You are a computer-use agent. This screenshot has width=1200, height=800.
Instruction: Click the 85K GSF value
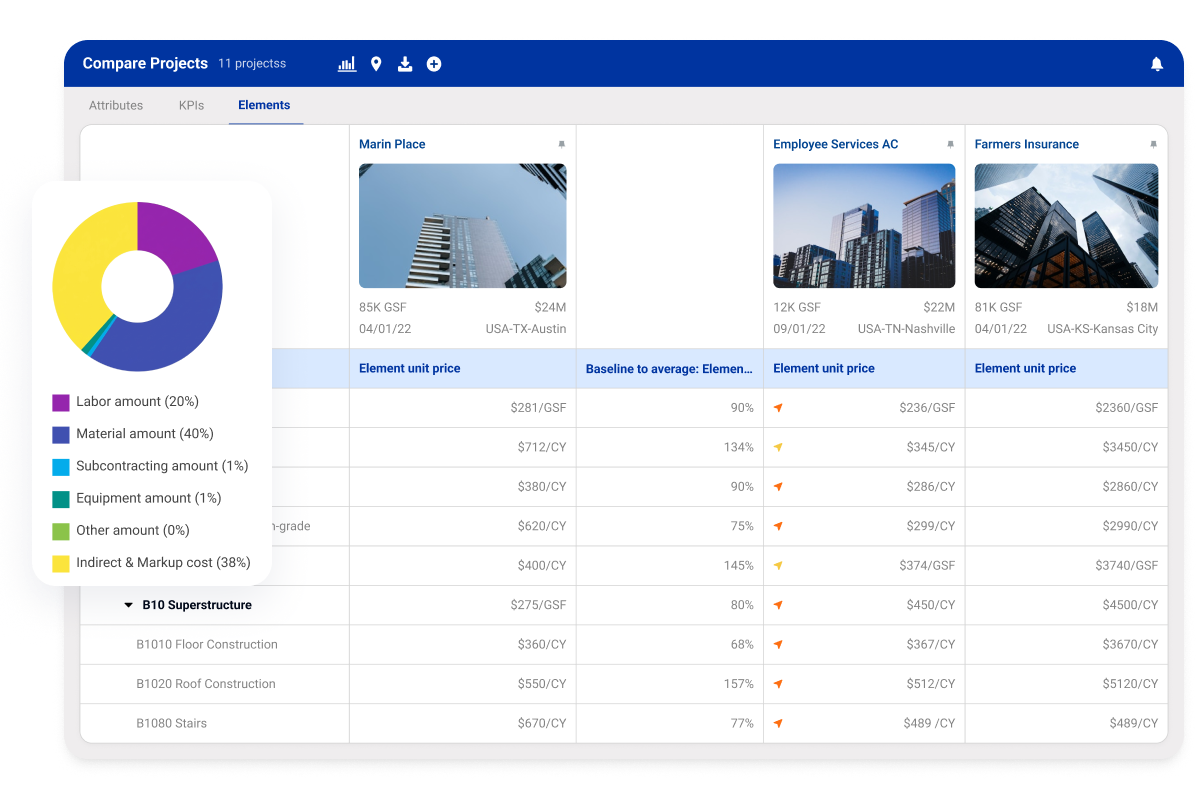(x=383, y=308)
